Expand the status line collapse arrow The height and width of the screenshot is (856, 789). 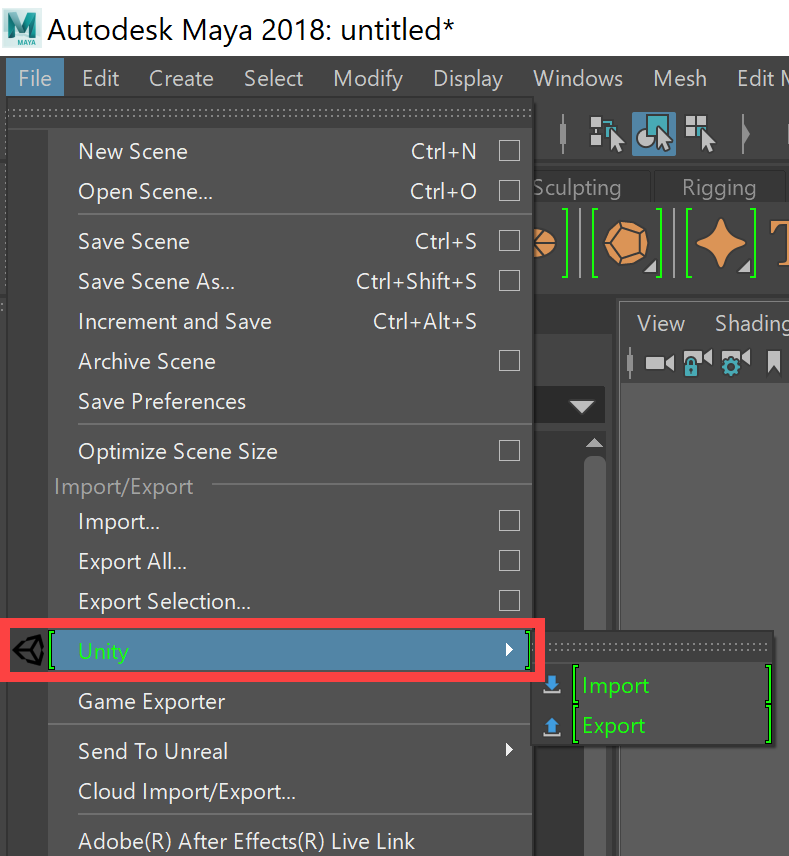pos(745,134)
